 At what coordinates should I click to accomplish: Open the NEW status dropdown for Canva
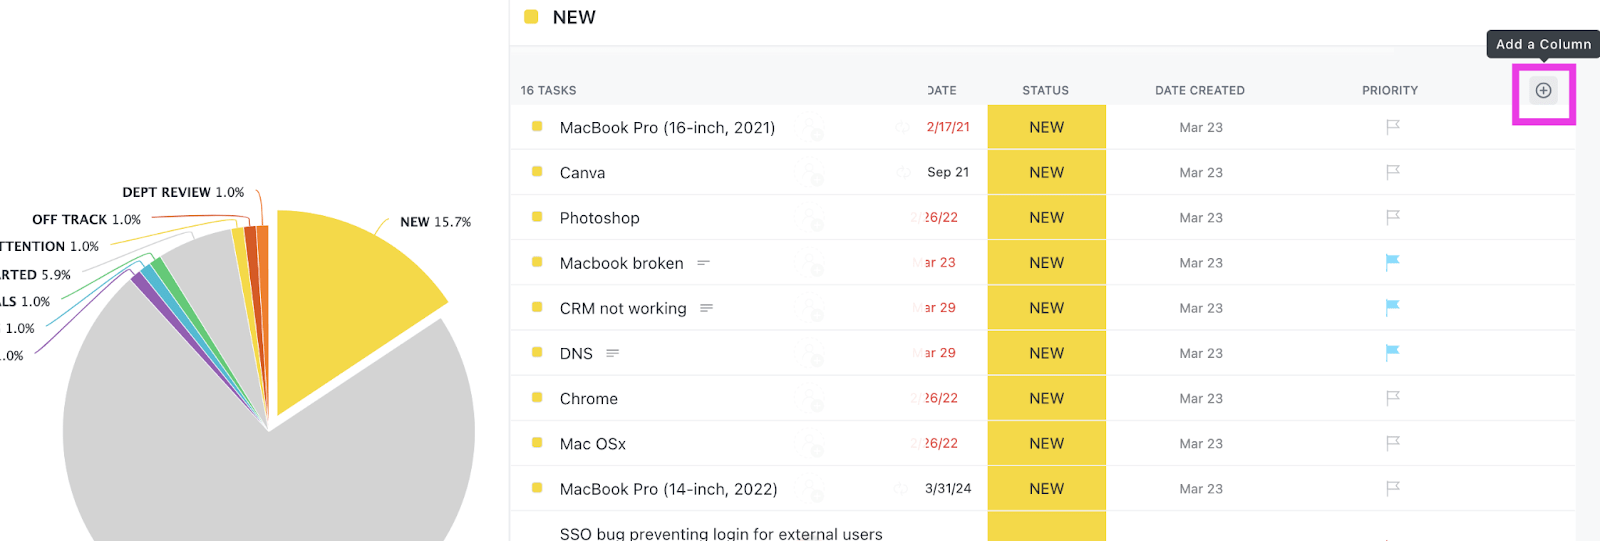click(1046, 172)
